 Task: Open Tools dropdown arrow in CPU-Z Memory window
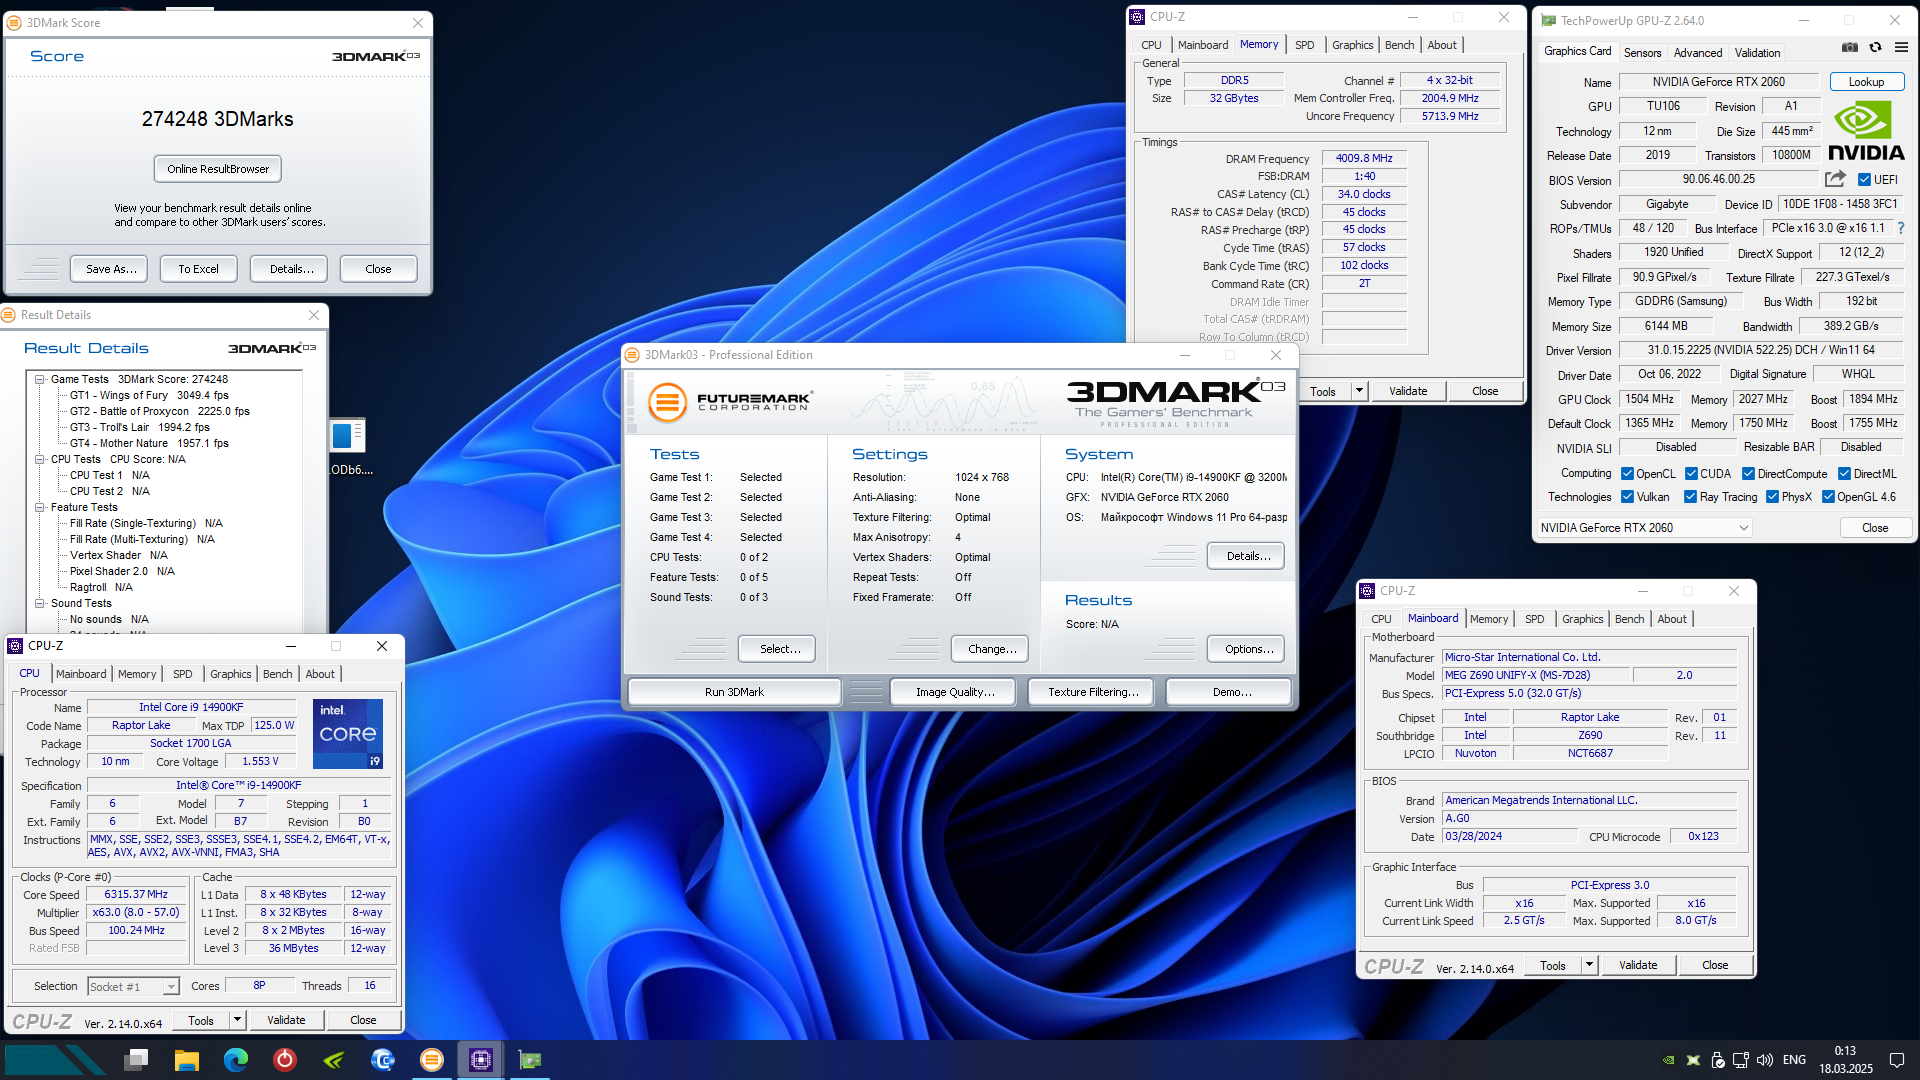(1359, 391)
